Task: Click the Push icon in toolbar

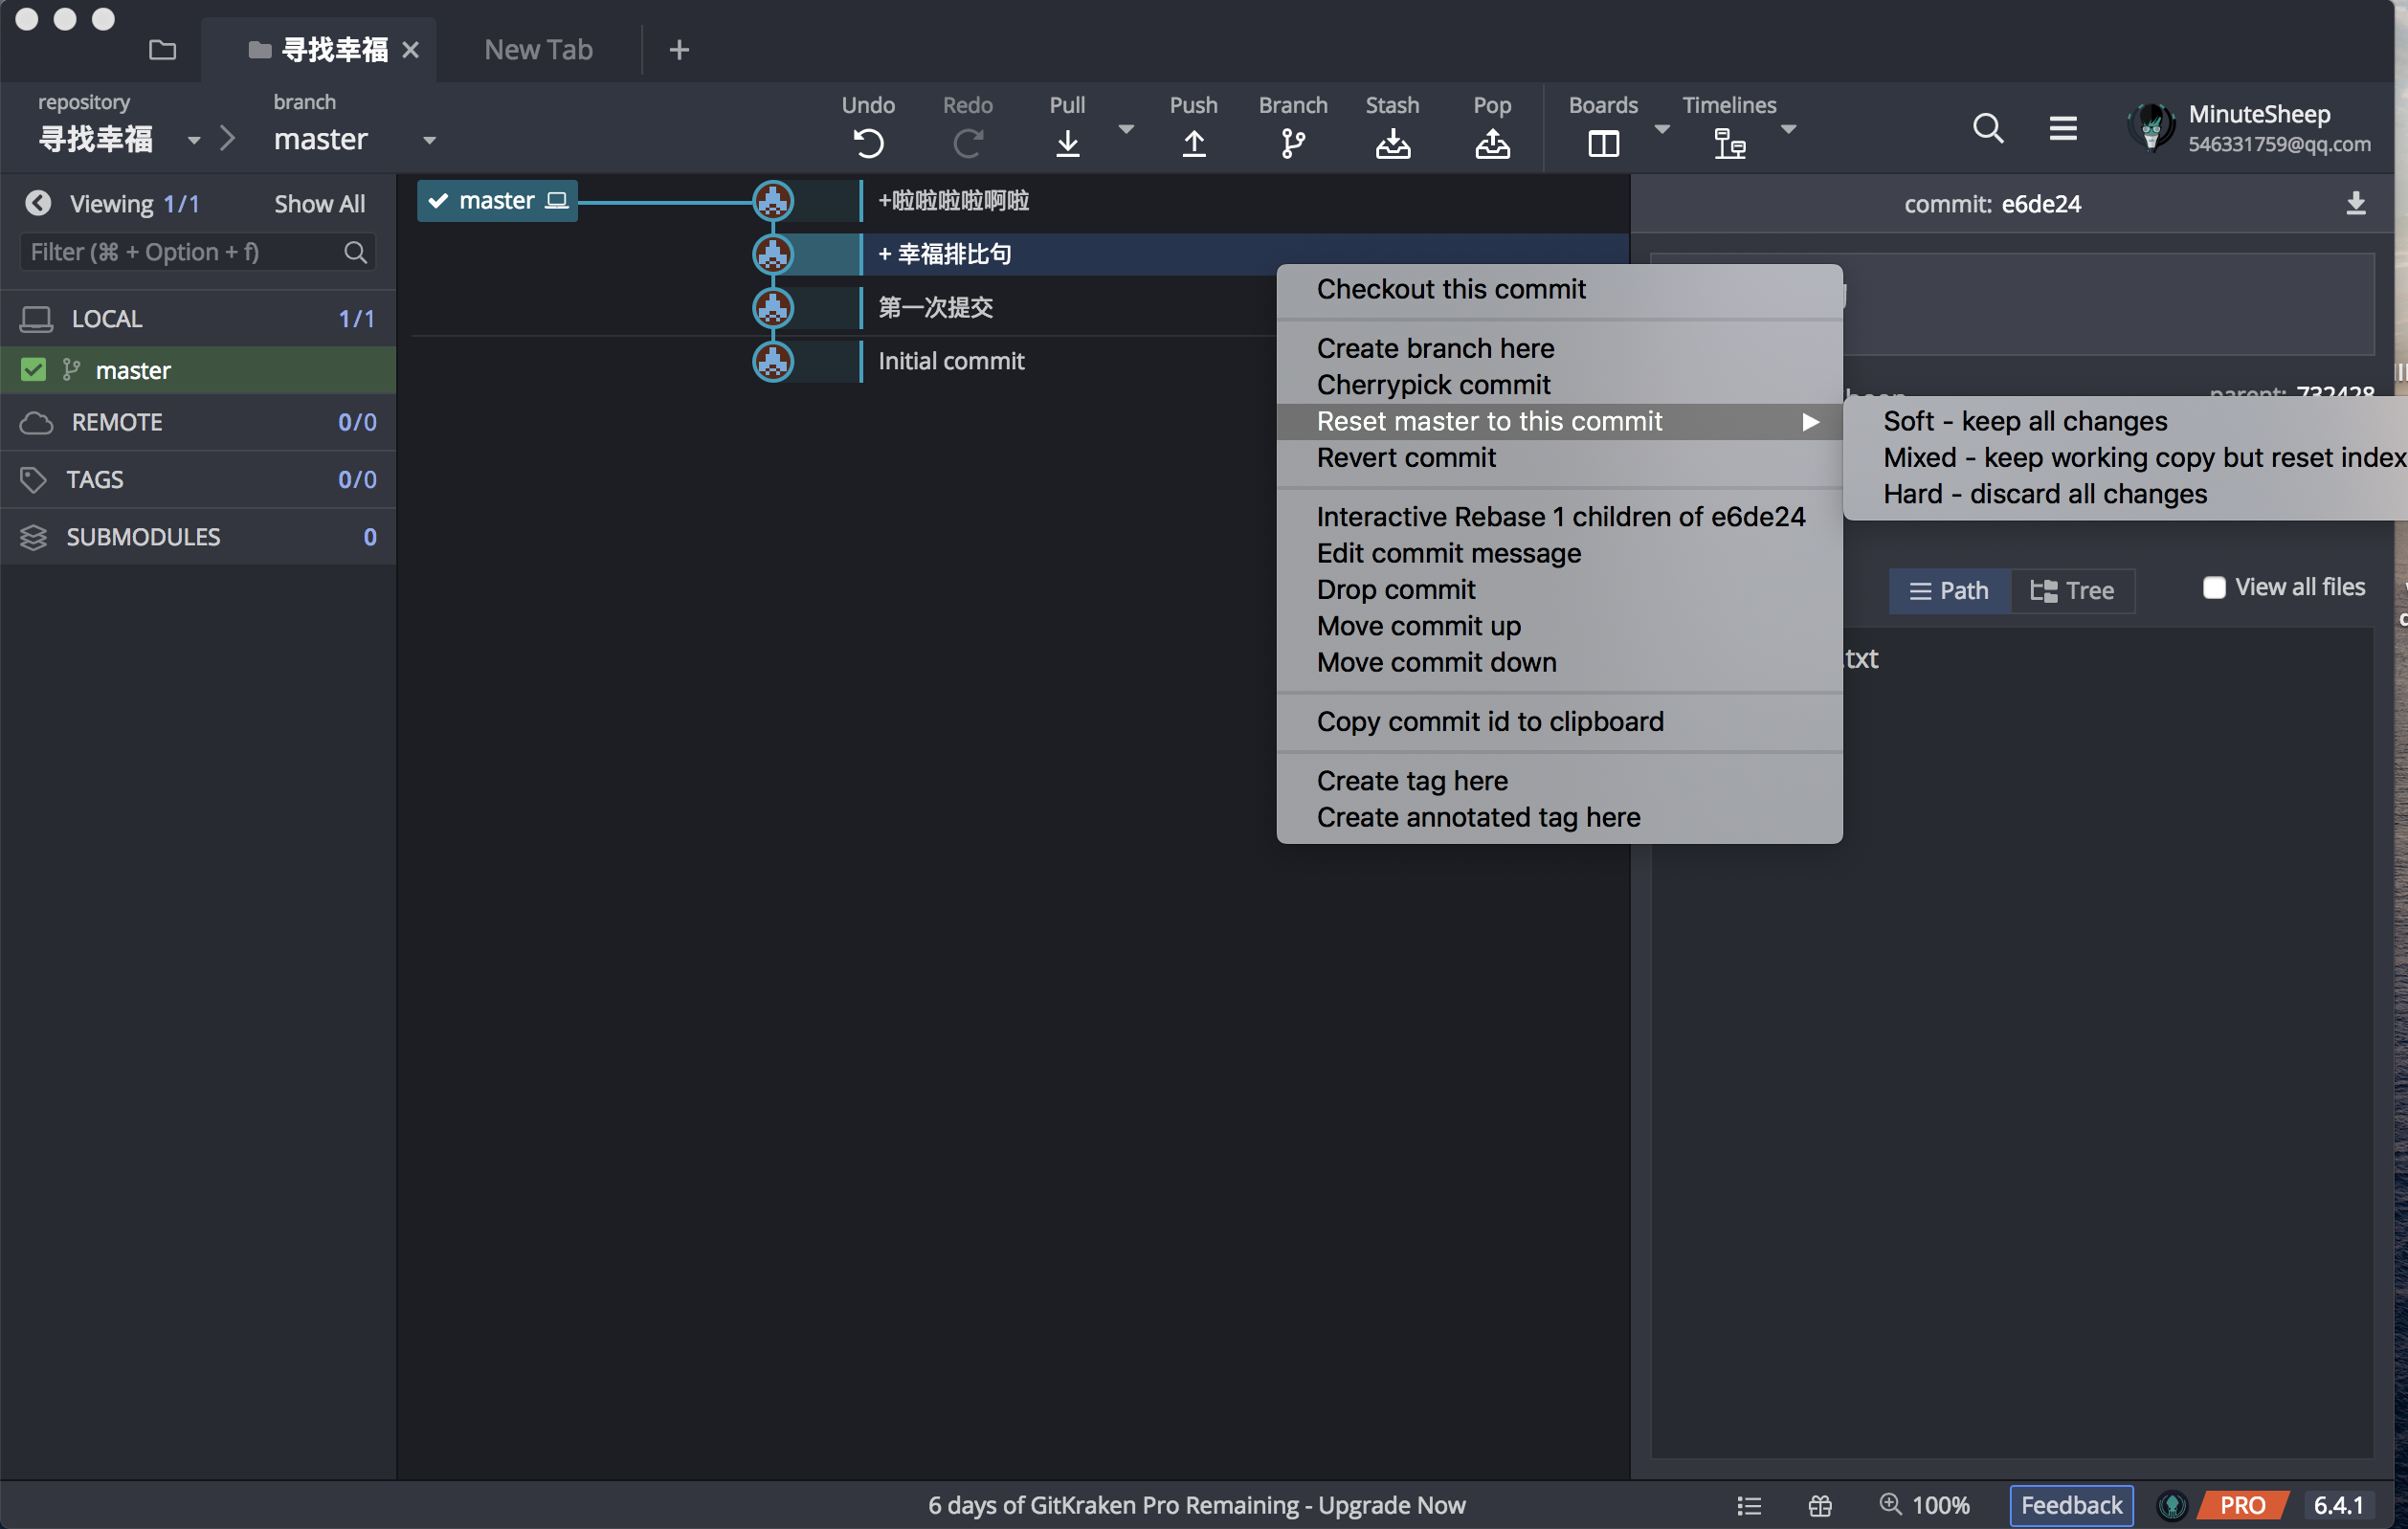Action: tap(1193, 144)
